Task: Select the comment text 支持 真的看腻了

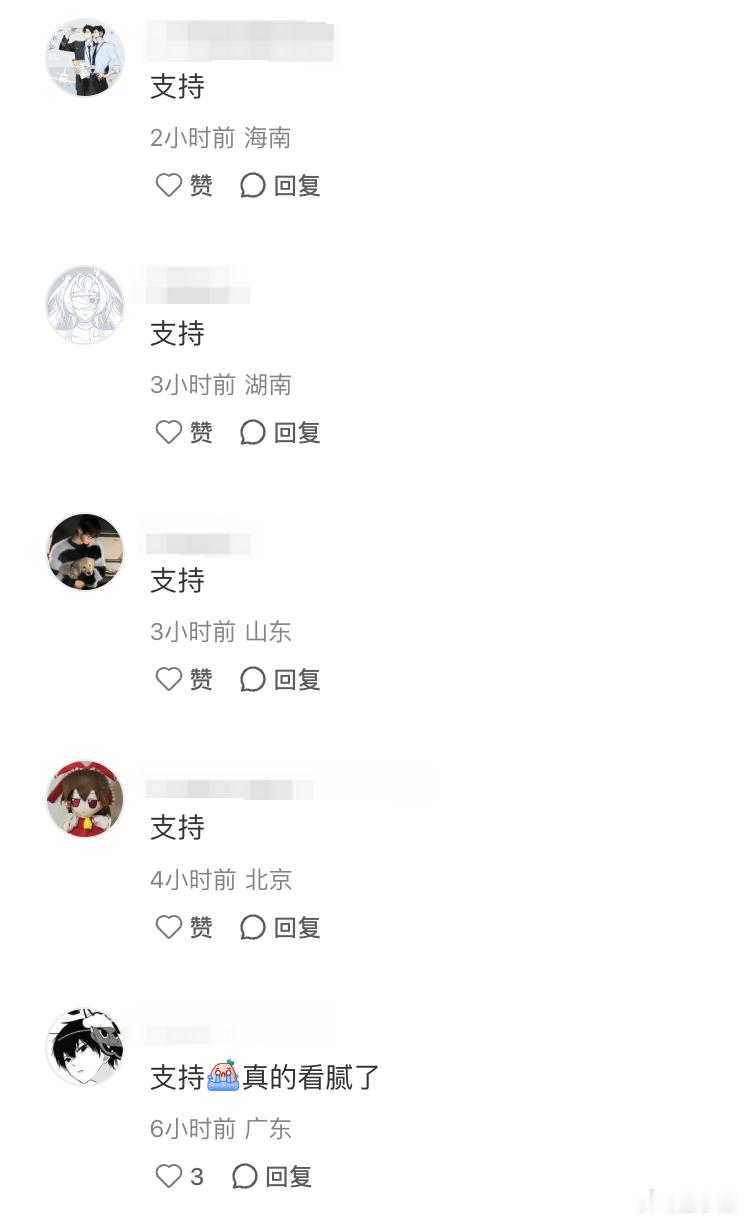Action: [x=265, y=1077]
